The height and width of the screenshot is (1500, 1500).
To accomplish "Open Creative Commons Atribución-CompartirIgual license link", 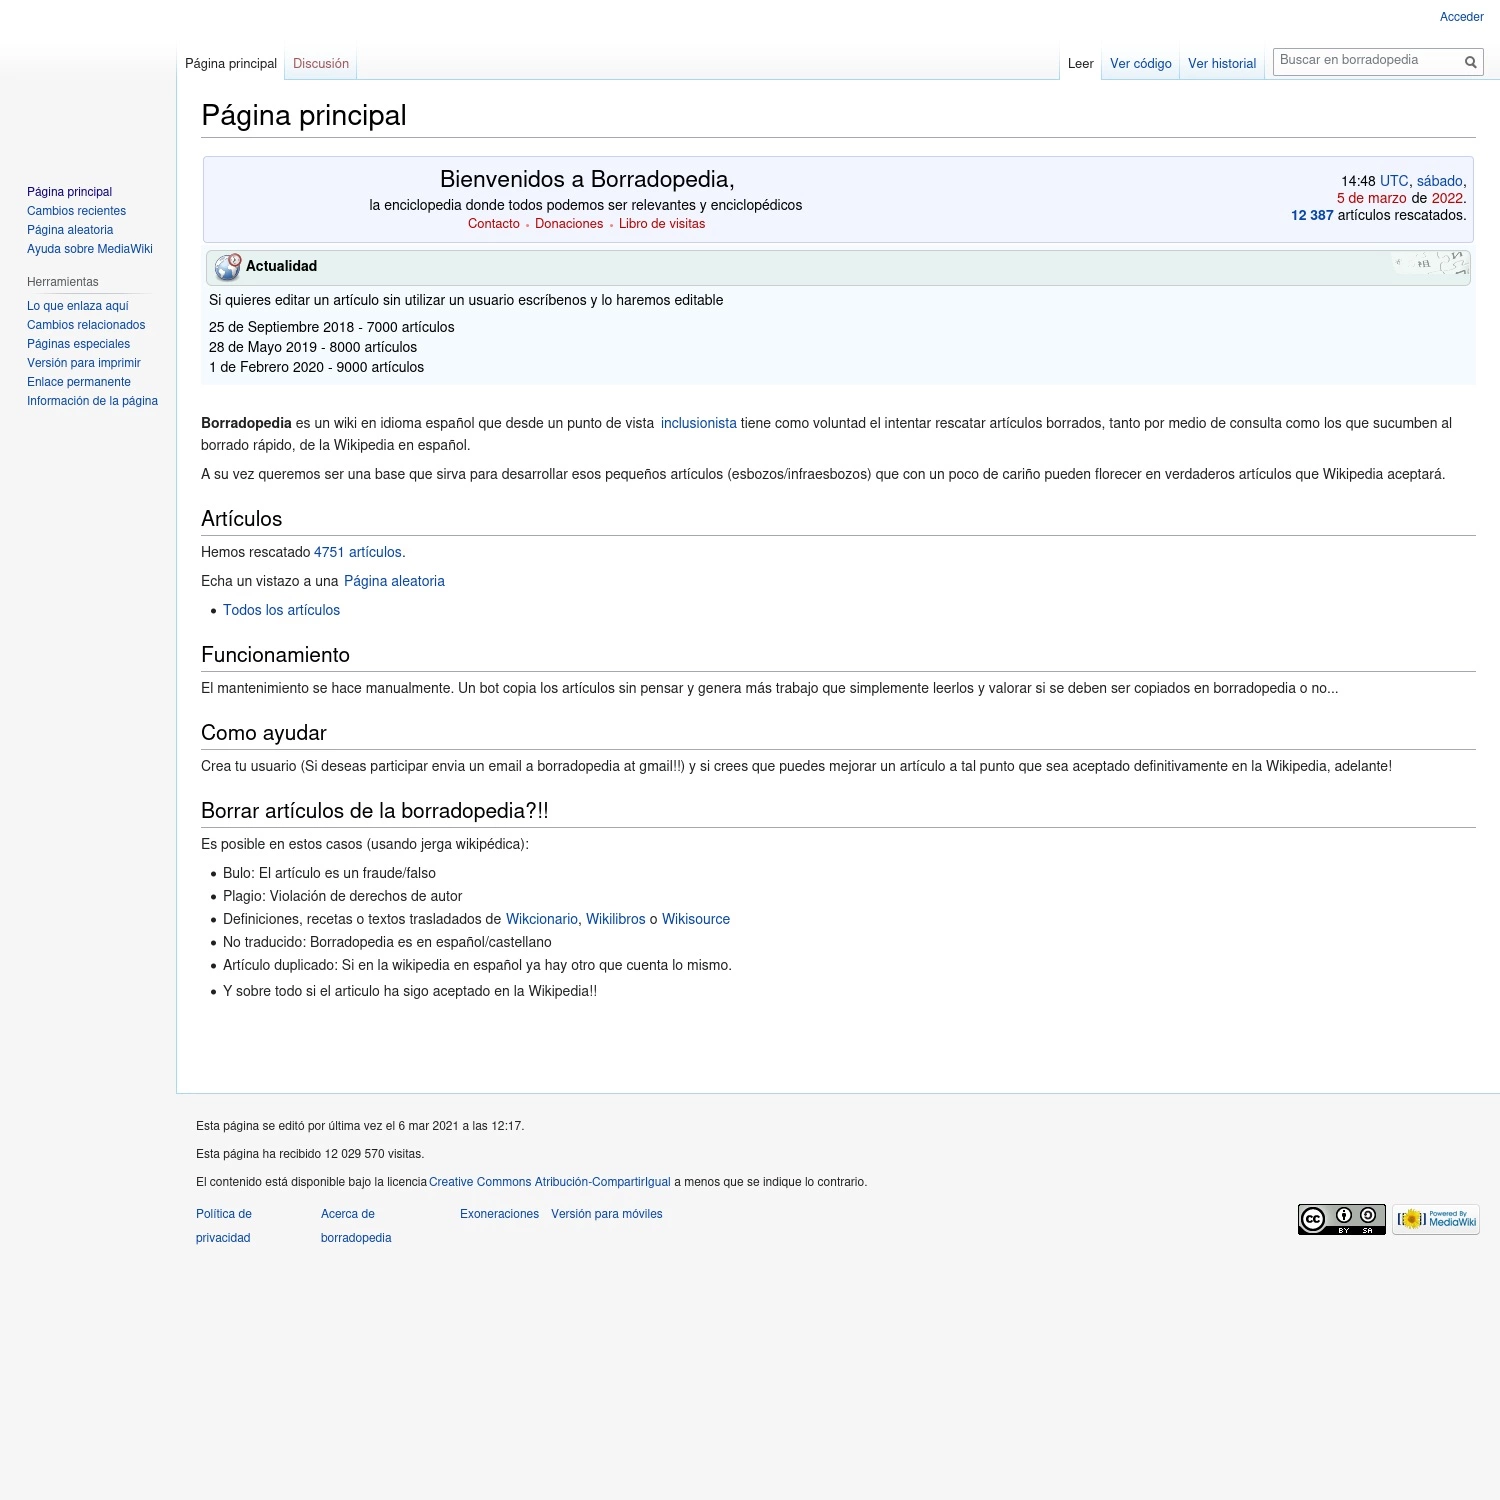I will point(550,1182).
